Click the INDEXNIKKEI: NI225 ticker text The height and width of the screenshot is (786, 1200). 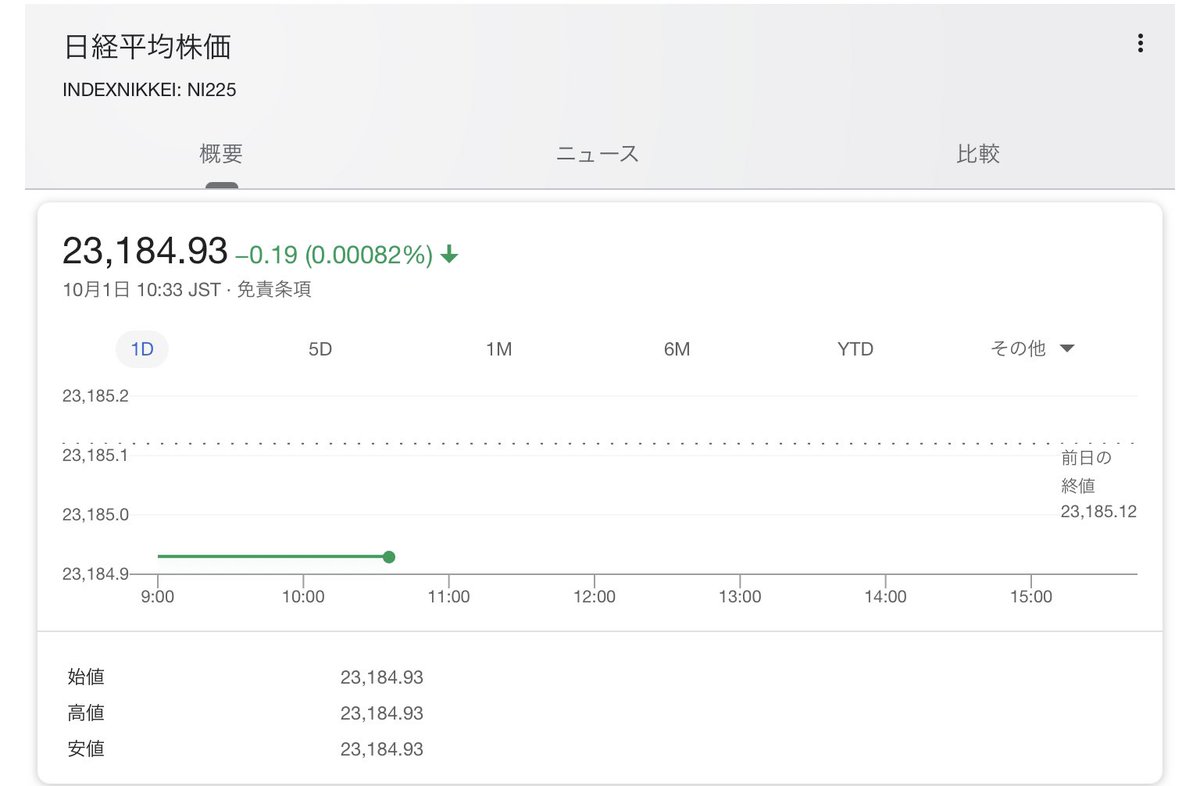pos(149,90)
